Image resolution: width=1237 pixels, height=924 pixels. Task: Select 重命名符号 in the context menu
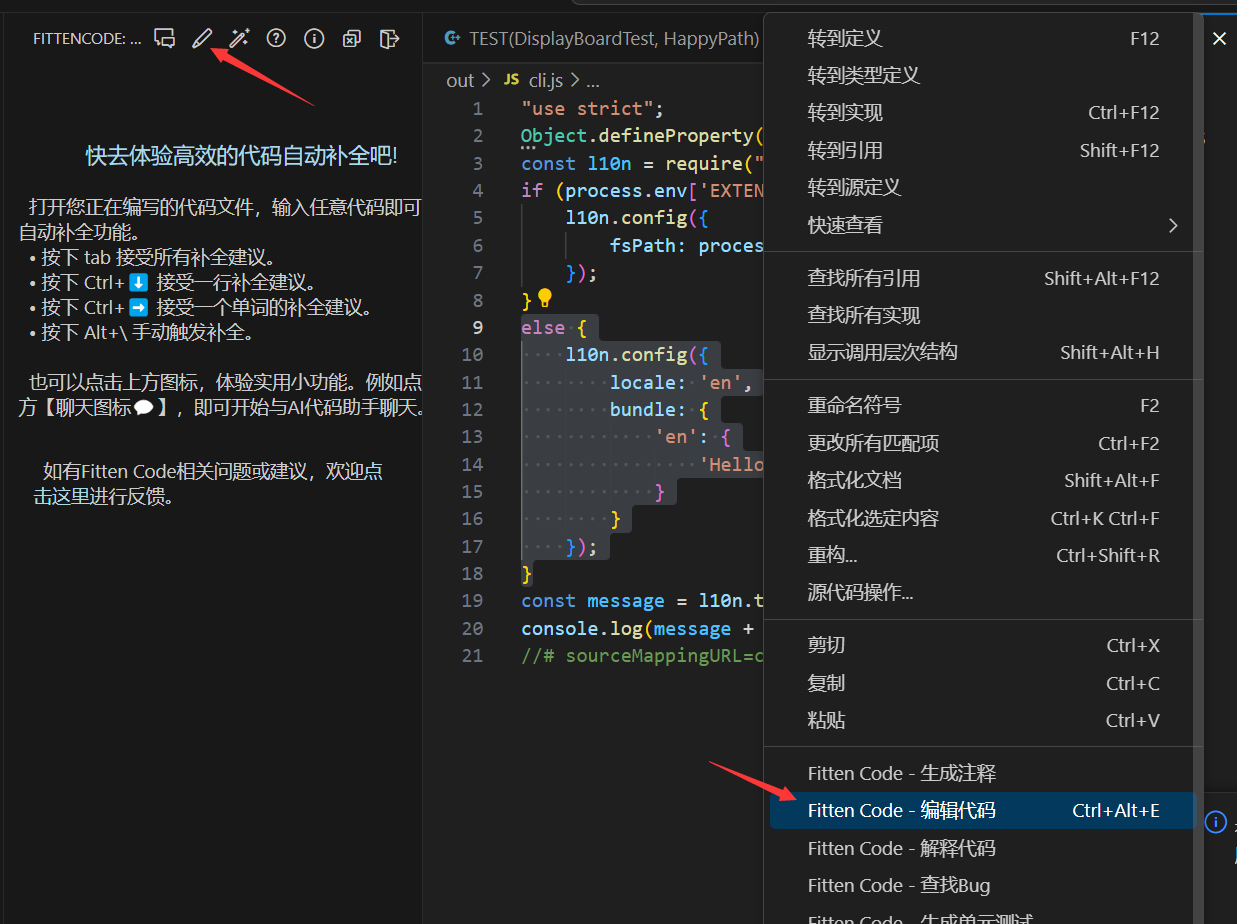coord(854,406)
